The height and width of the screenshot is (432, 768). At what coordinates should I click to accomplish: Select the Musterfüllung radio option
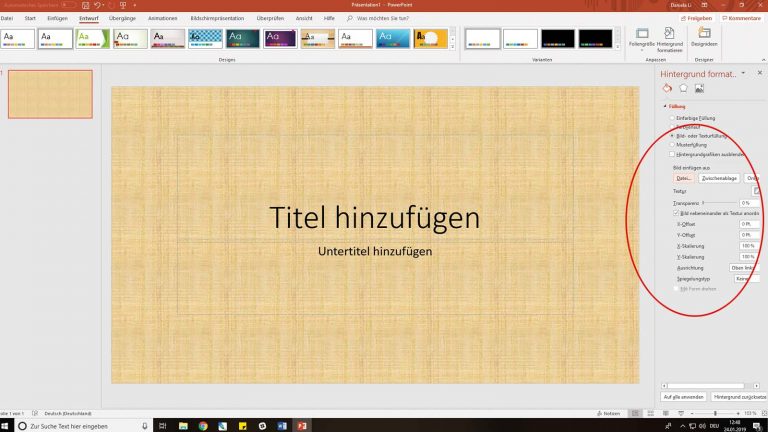(671, 145)
